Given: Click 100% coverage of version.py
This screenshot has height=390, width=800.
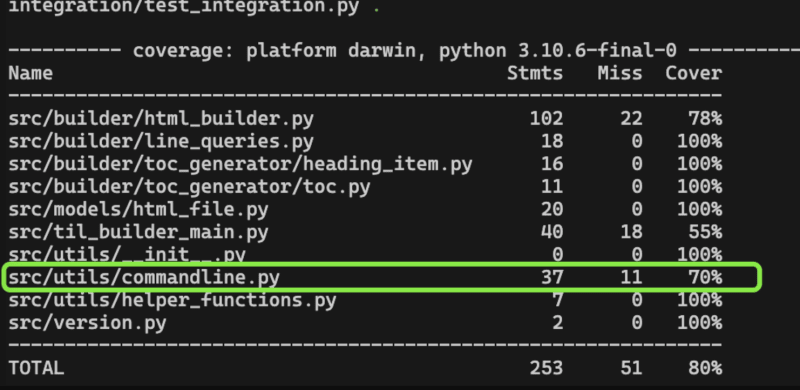Looking at the screenshot, I should pyautogui.click(x=699, y=323).
